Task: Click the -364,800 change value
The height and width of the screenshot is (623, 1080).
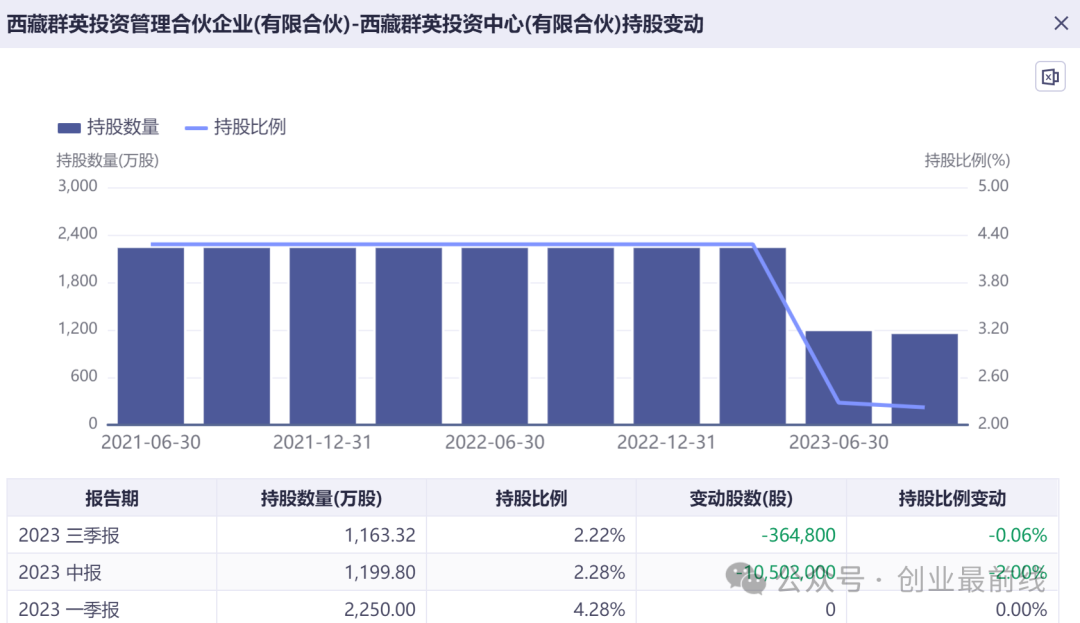Action: click(798, 536)
